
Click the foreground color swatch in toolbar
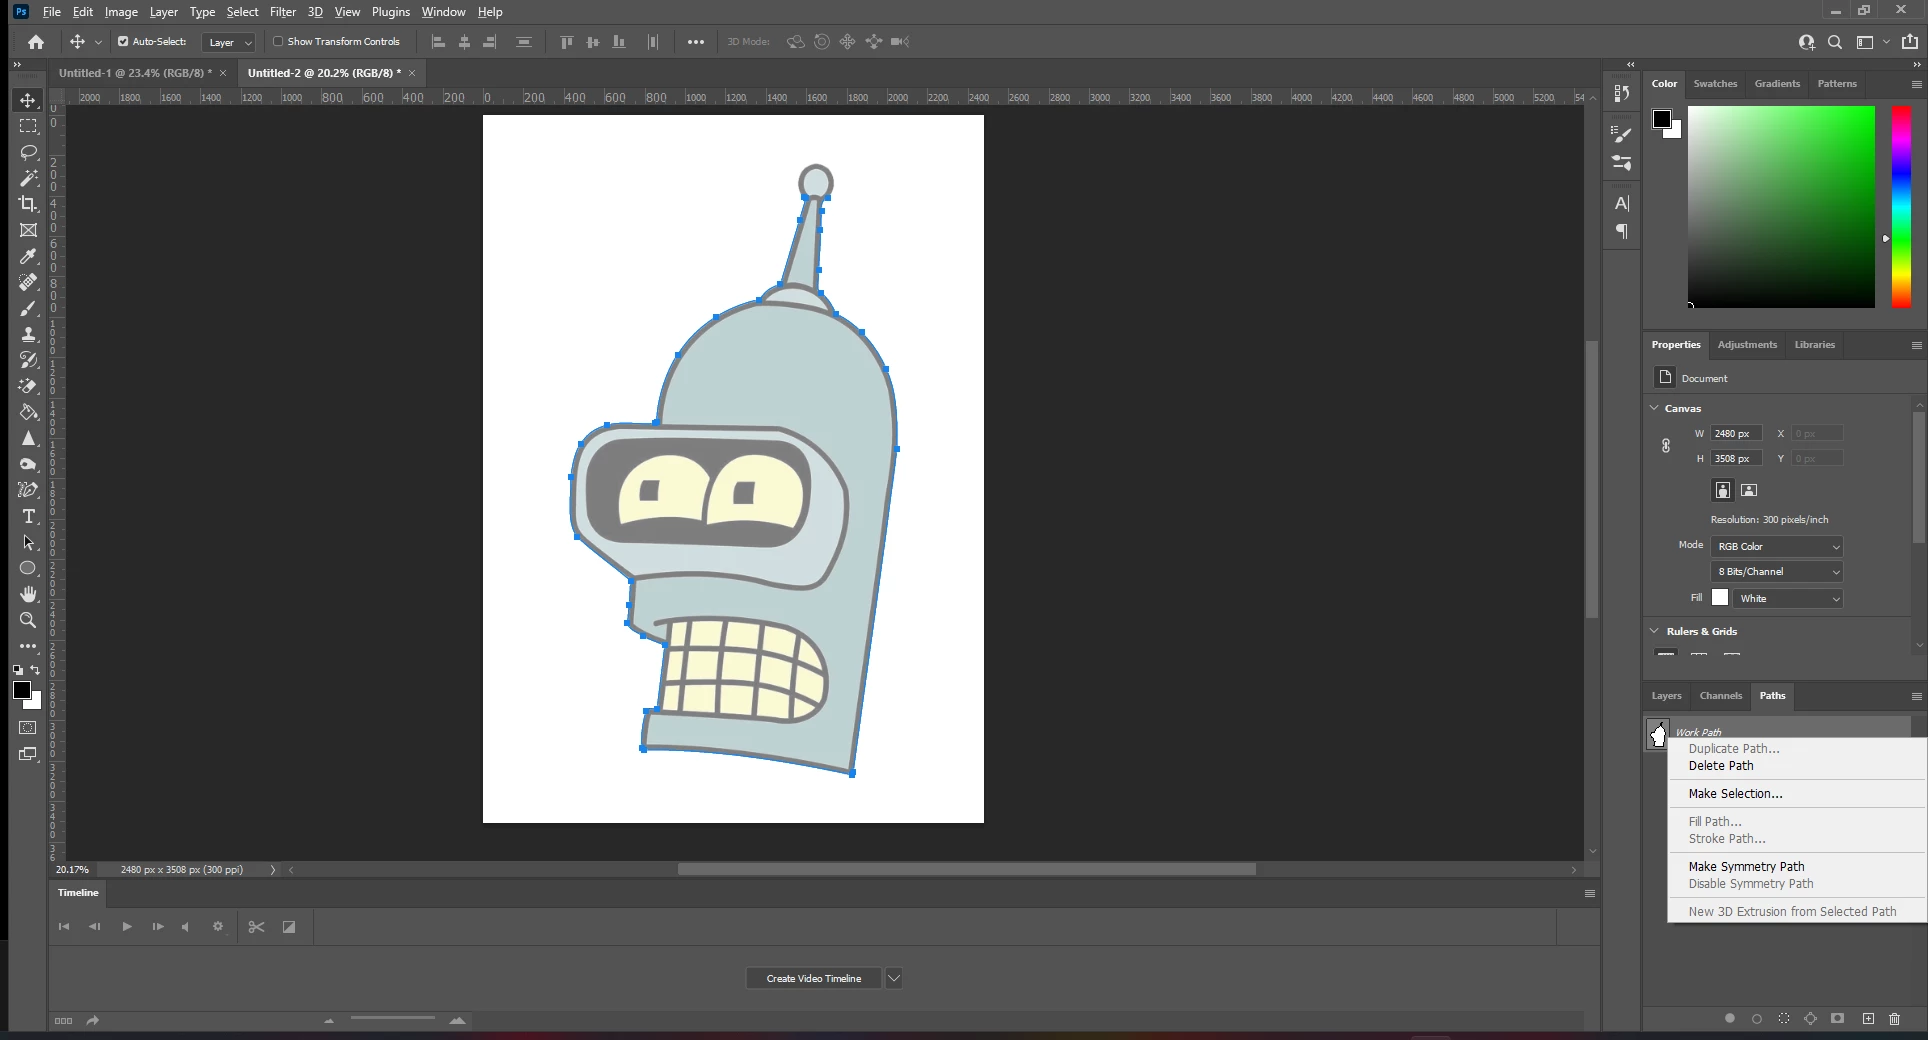pyautogui.click(x=22, y=690)
